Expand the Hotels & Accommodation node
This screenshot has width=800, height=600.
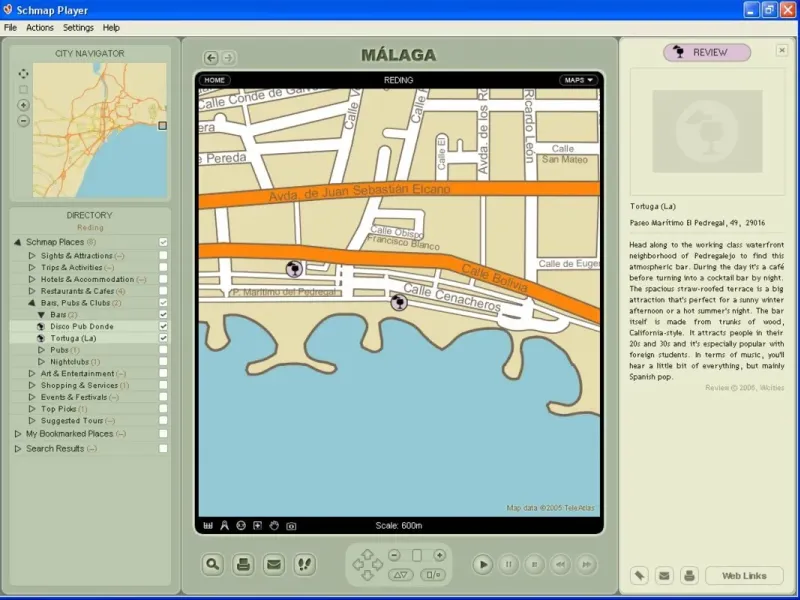[32, 279]
